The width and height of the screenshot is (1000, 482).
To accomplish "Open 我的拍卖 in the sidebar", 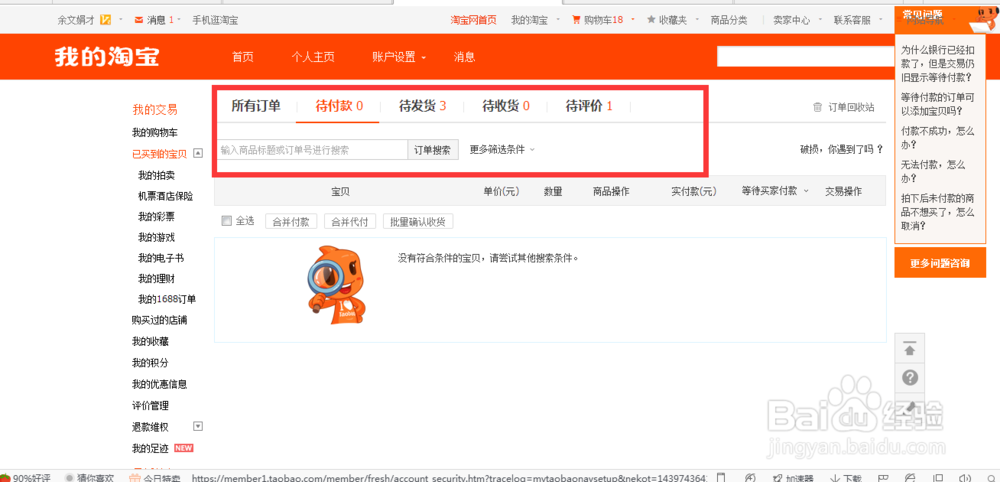I will click(x=156, y=175).
